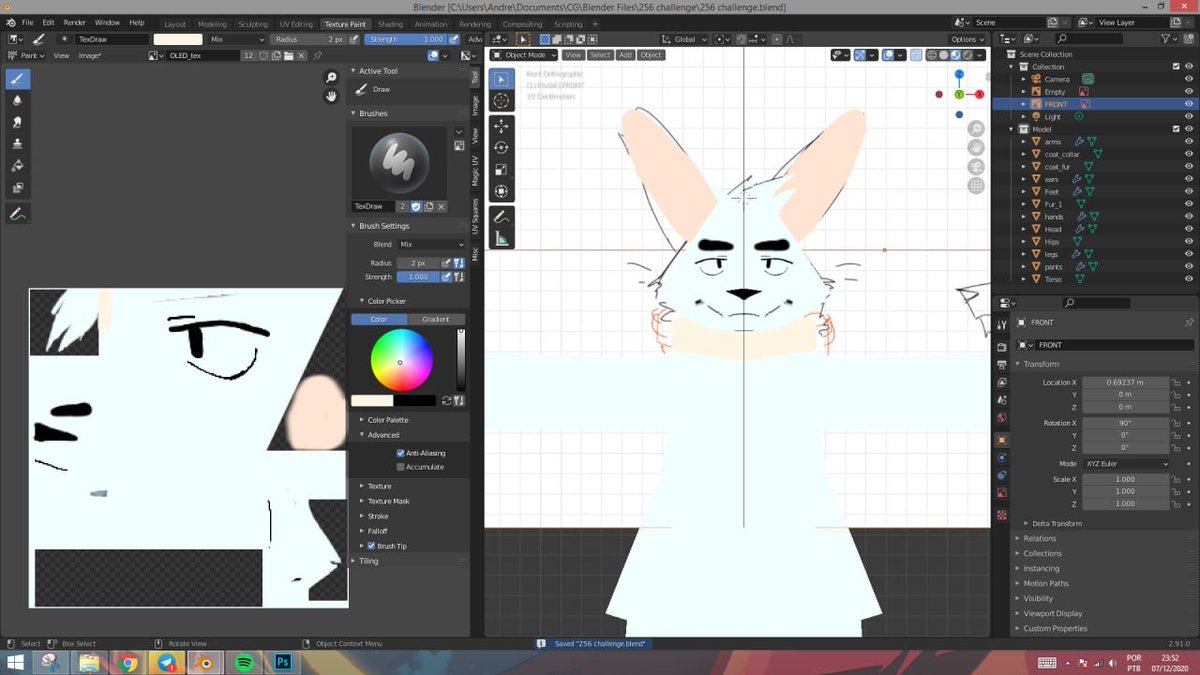Toggle the Light object's visibility eye

1189,117
